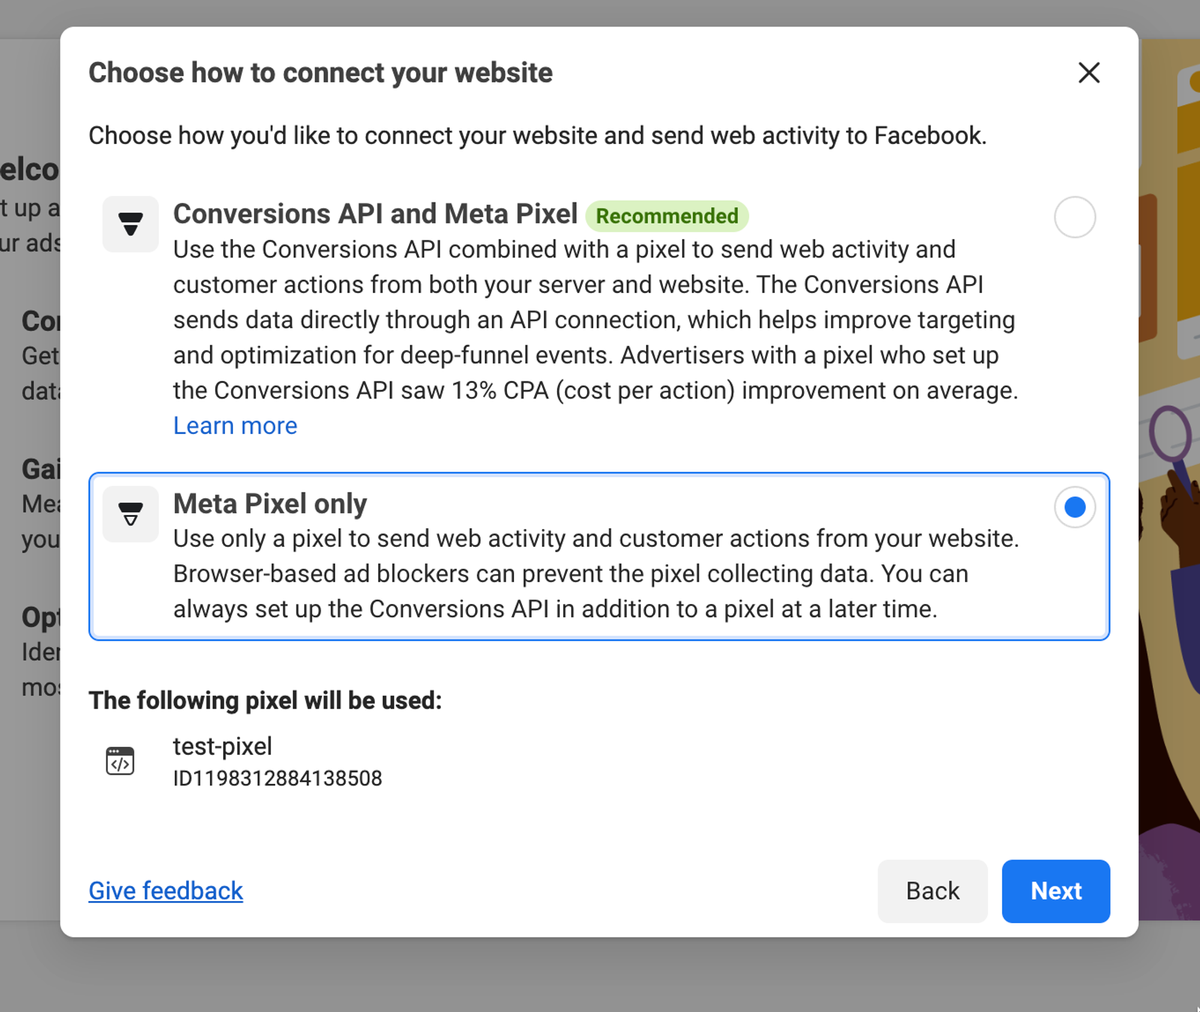This screenshot has height=1012, width=1200.
Task: Select the Conversions API and Meta Pixel radio button
Action: pyautogui.click(x=1075, y=217)
